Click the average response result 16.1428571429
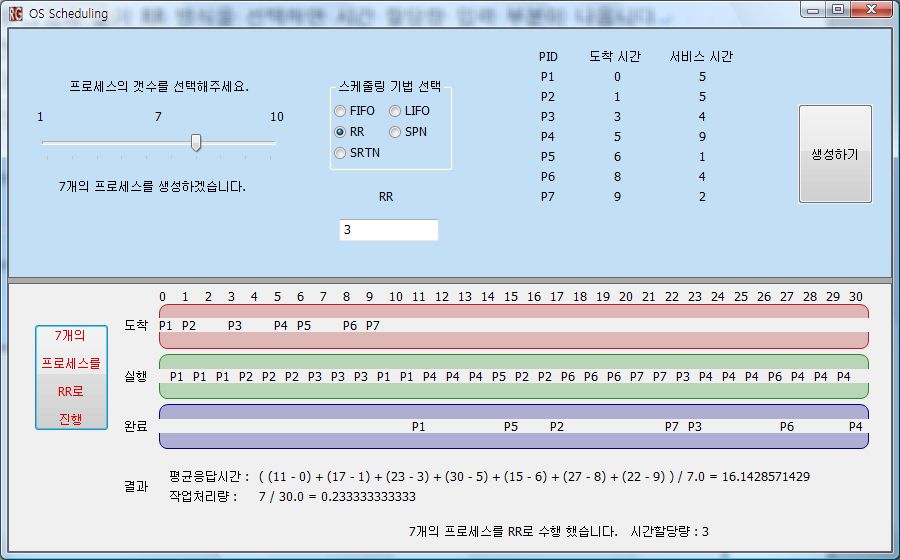The image size is (900, 560). click(766, 477)
